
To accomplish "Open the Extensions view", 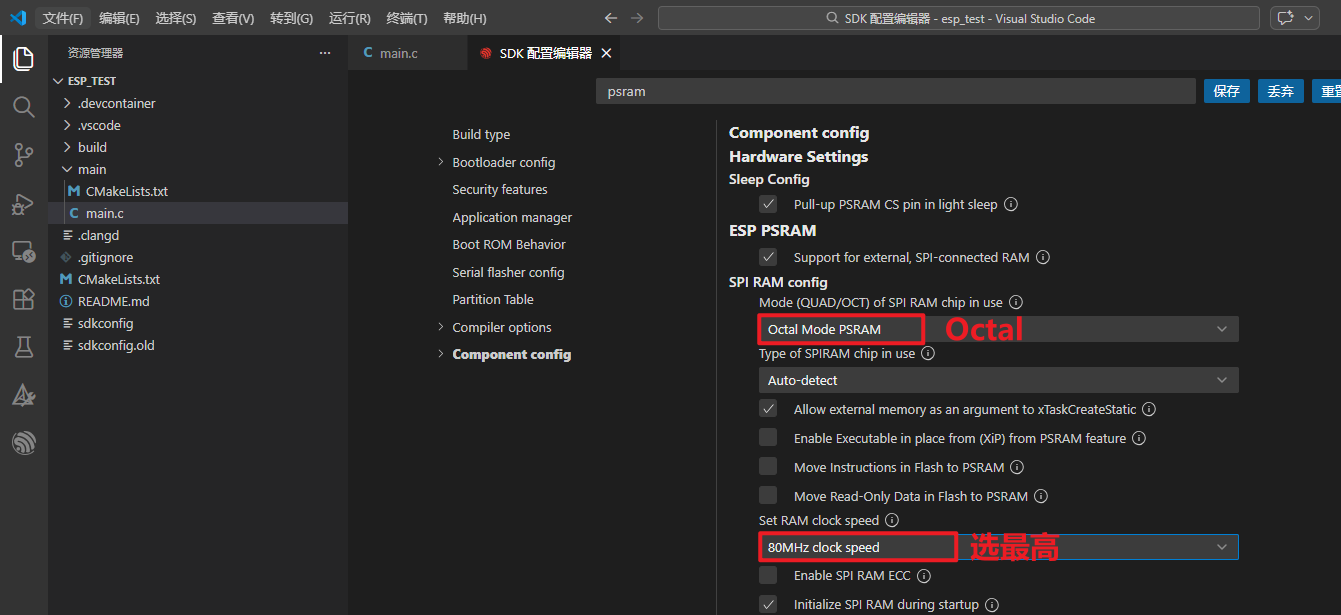I will 23,299.
